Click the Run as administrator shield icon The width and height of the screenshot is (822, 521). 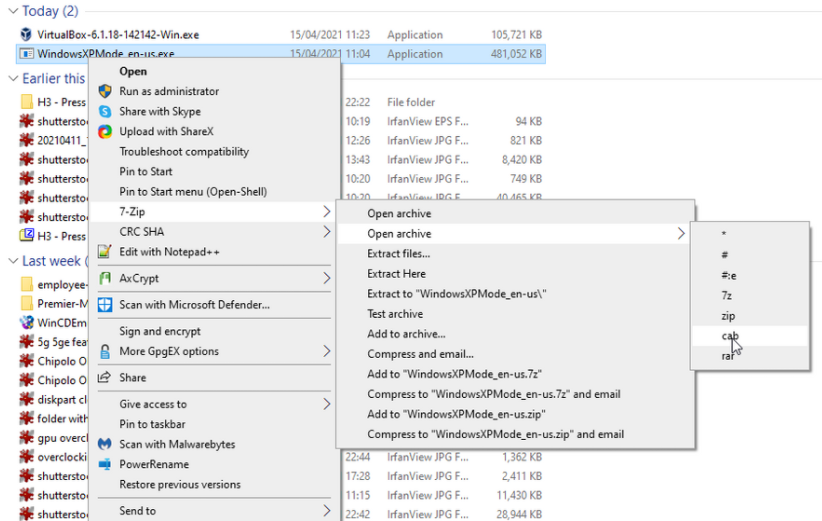click(105, 91)
